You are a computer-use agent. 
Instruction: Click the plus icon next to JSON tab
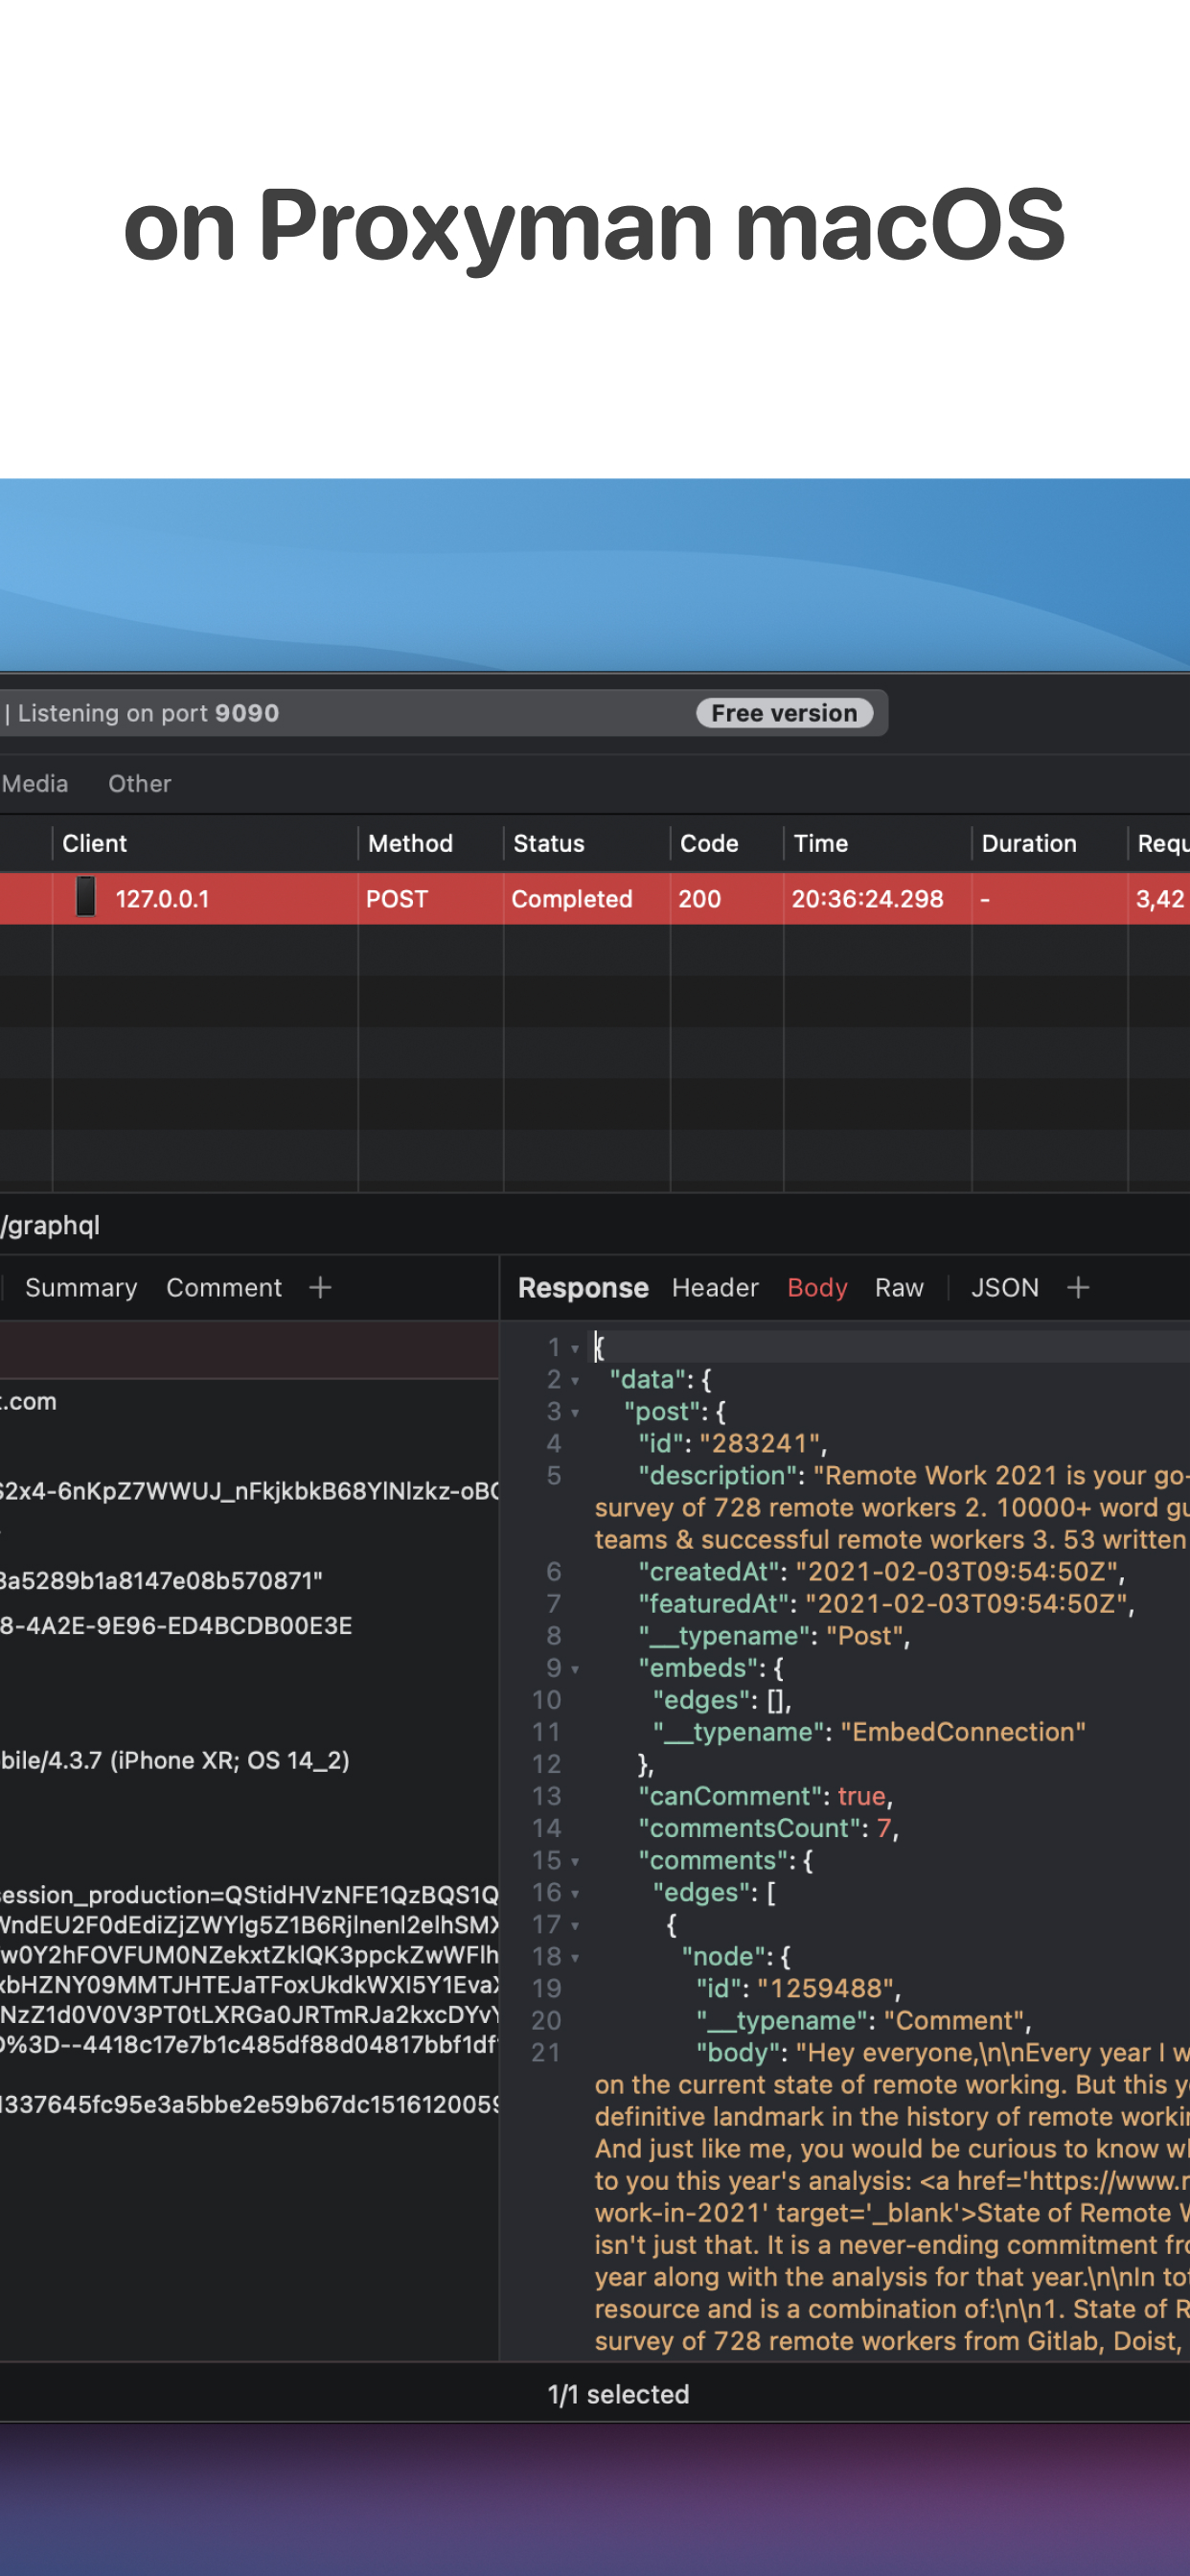point(1077,1287)
